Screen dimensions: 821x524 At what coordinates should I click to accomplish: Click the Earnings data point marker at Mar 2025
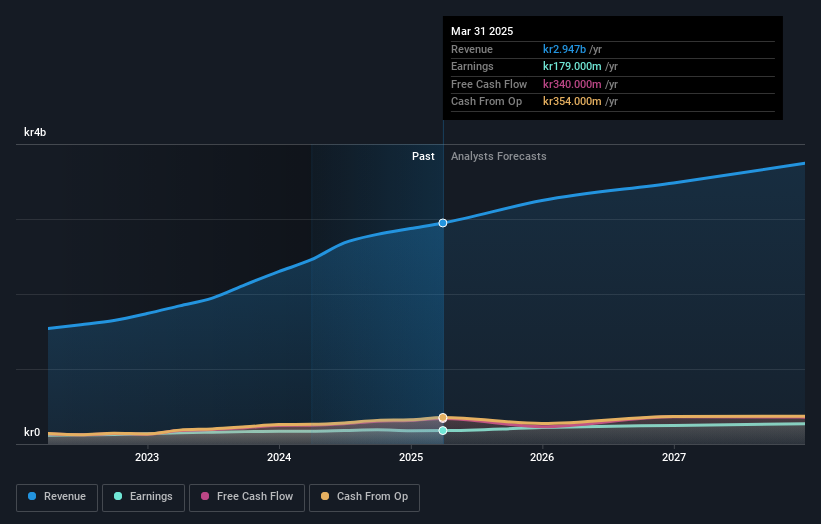[443, 430]
